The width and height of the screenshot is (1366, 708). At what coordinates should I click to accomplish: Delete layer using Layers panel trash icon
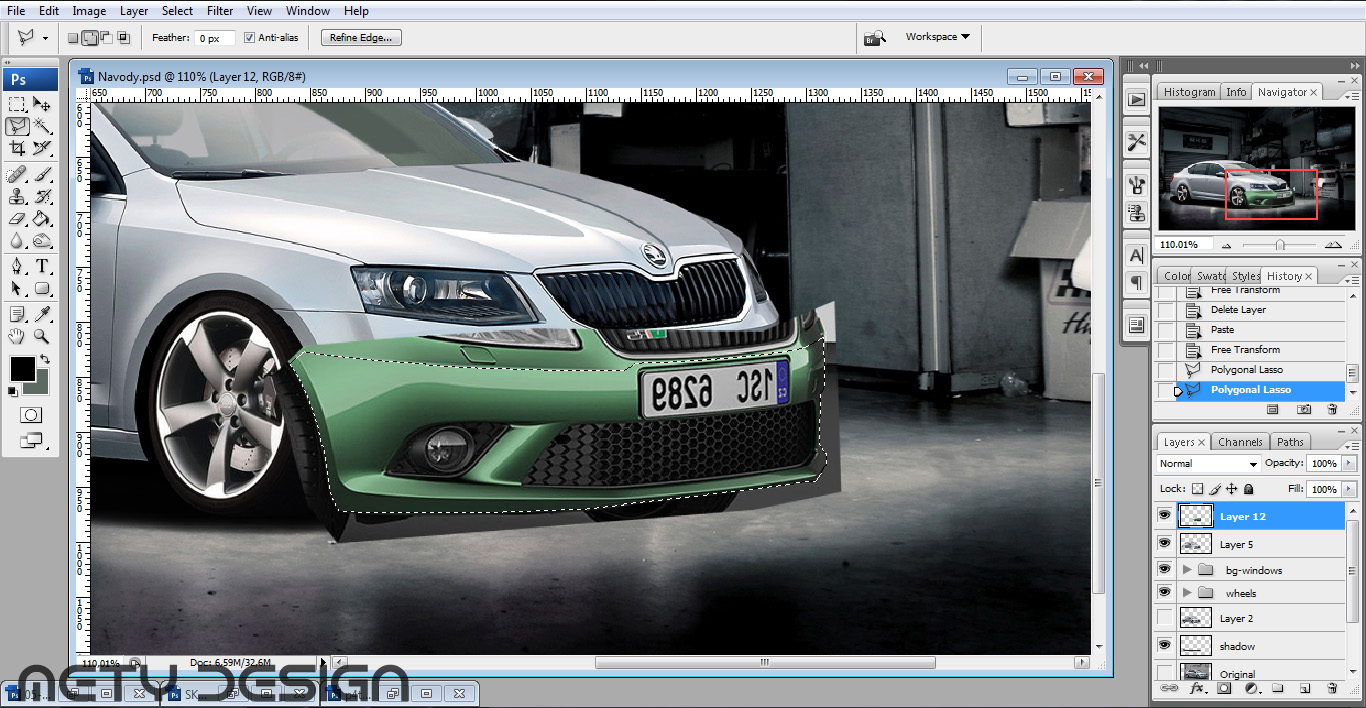coord(1332,689)
